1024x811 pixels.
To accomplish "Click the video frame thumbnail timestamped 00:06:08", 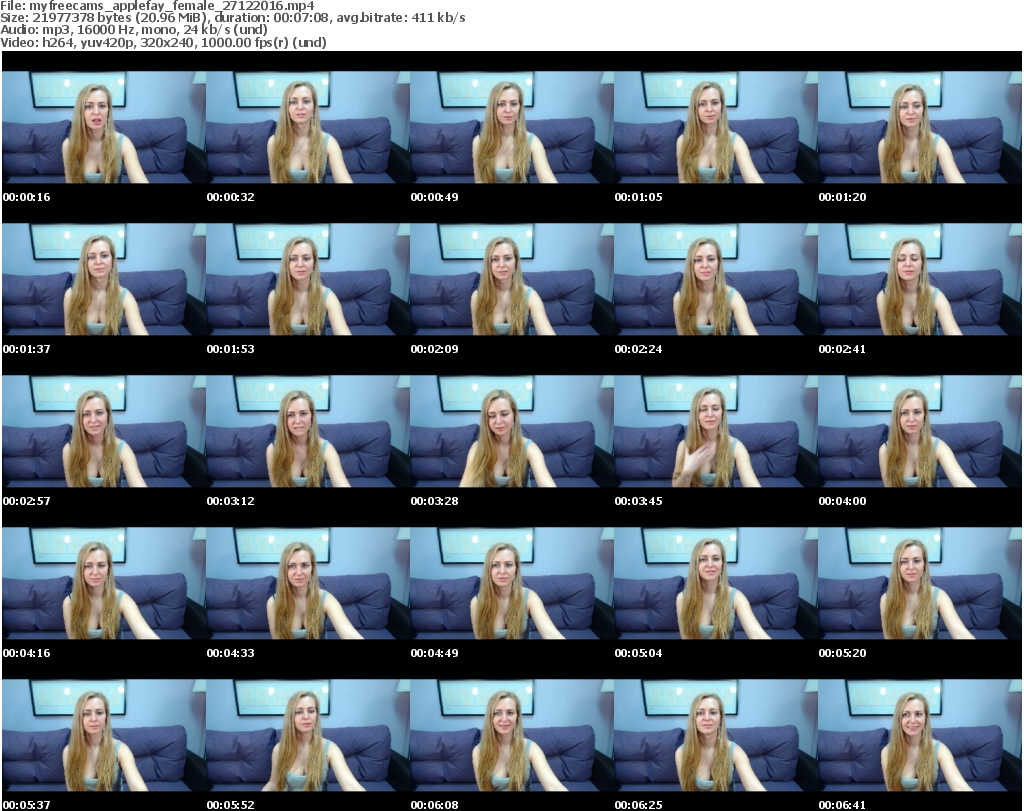I will (x=512, y=735).
